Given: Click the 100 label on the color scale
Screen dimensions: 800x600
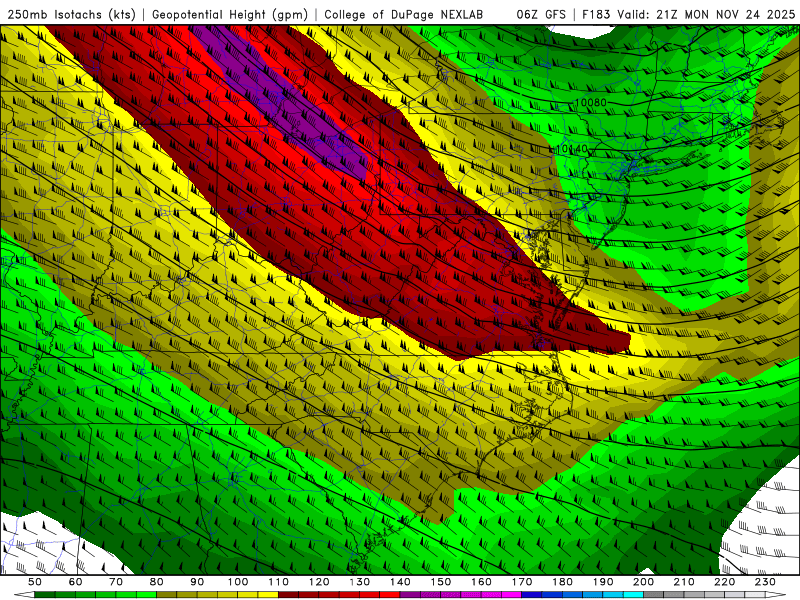Looking at the screenshot, I should click(238, 582).
